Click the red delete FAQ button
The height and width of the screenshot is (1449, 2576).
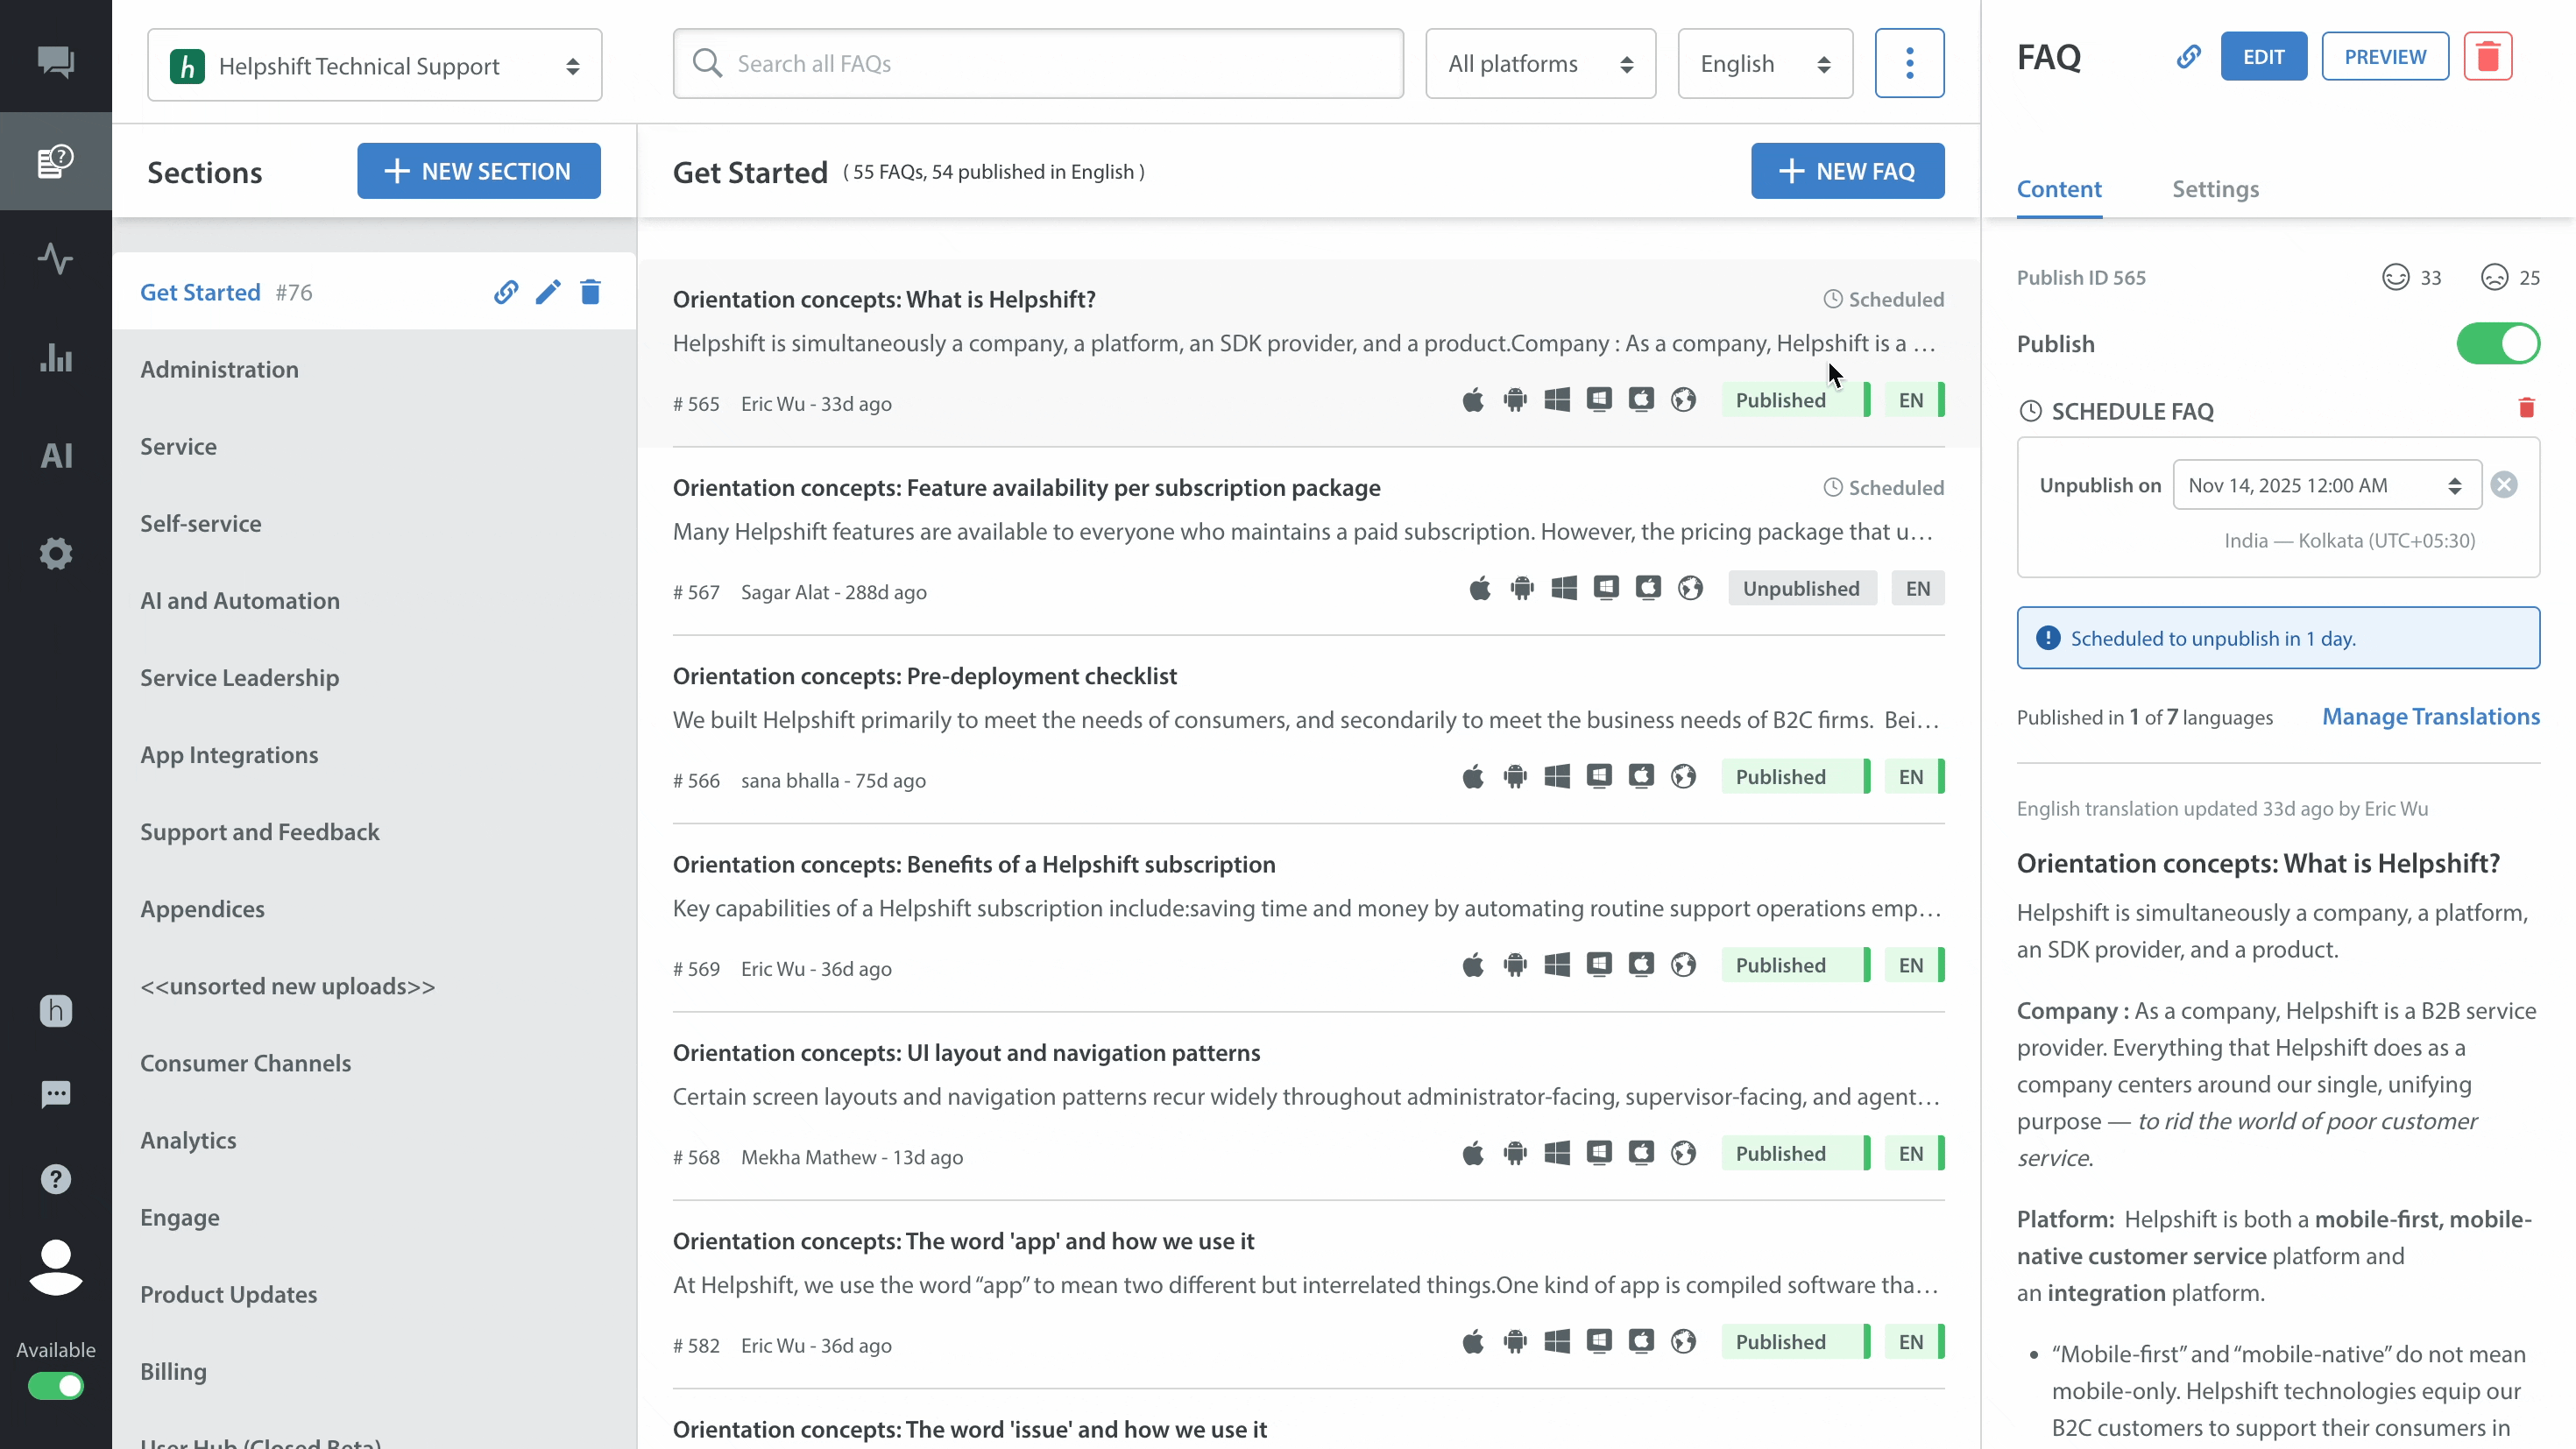pyautogui.click(x=2487, y=57)
